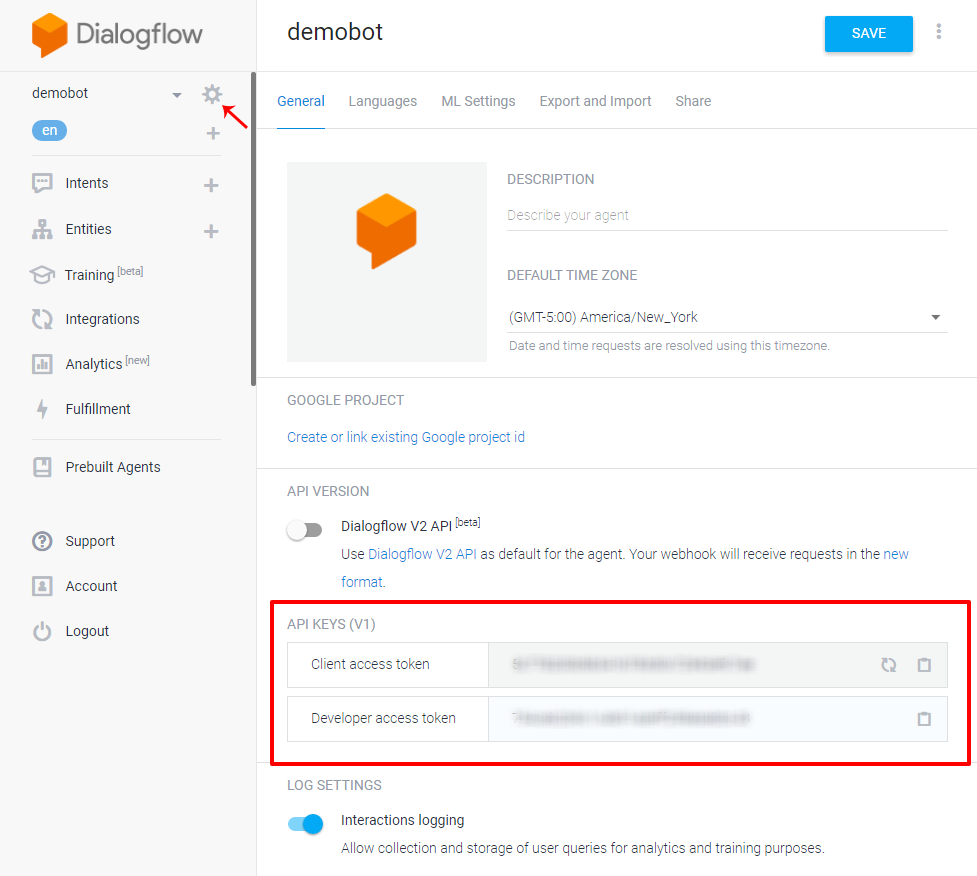977x876 pixels.
Task: Open the Prebuilt Agents gallery
Action: point(113,467)
